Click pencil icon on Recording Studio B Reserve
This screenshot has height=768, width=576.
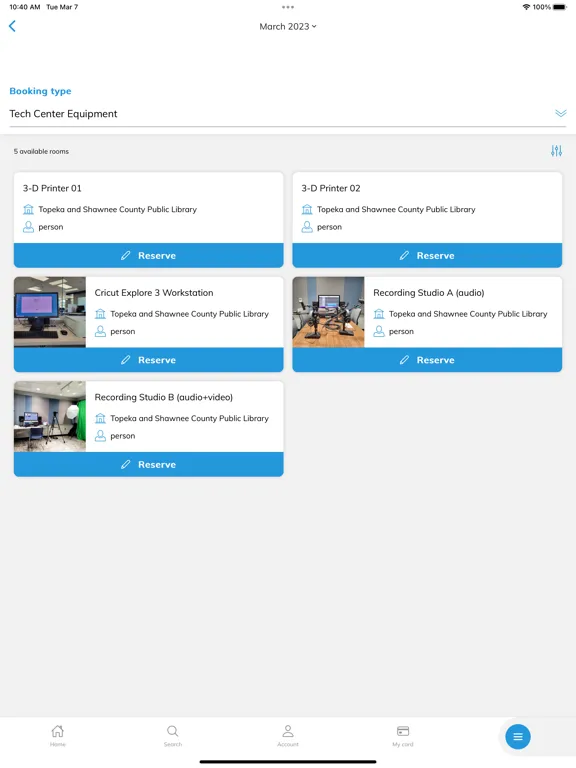(126, 464)
